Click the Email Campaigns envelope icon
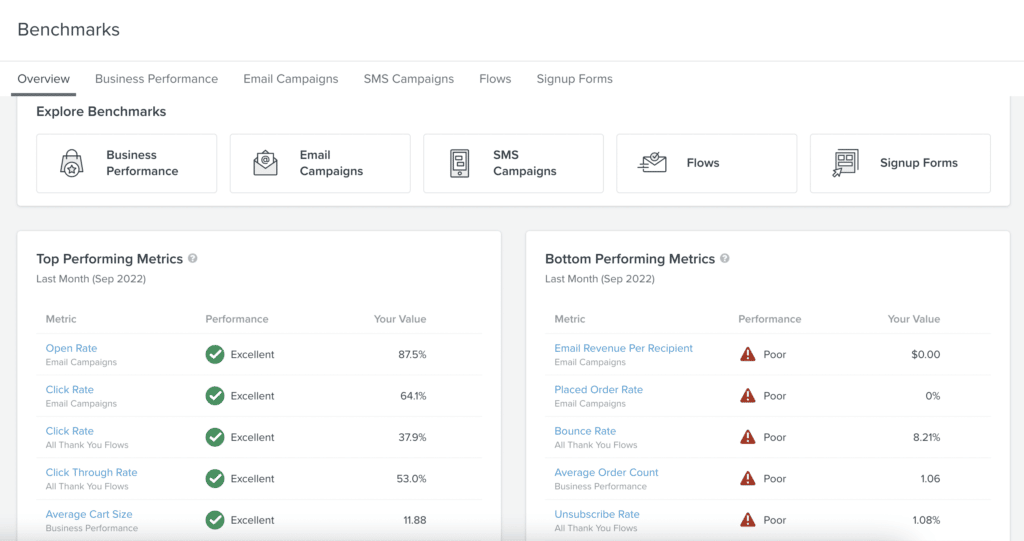The width and height of the screenshot is (1024, 541). [x=265, y=163]
